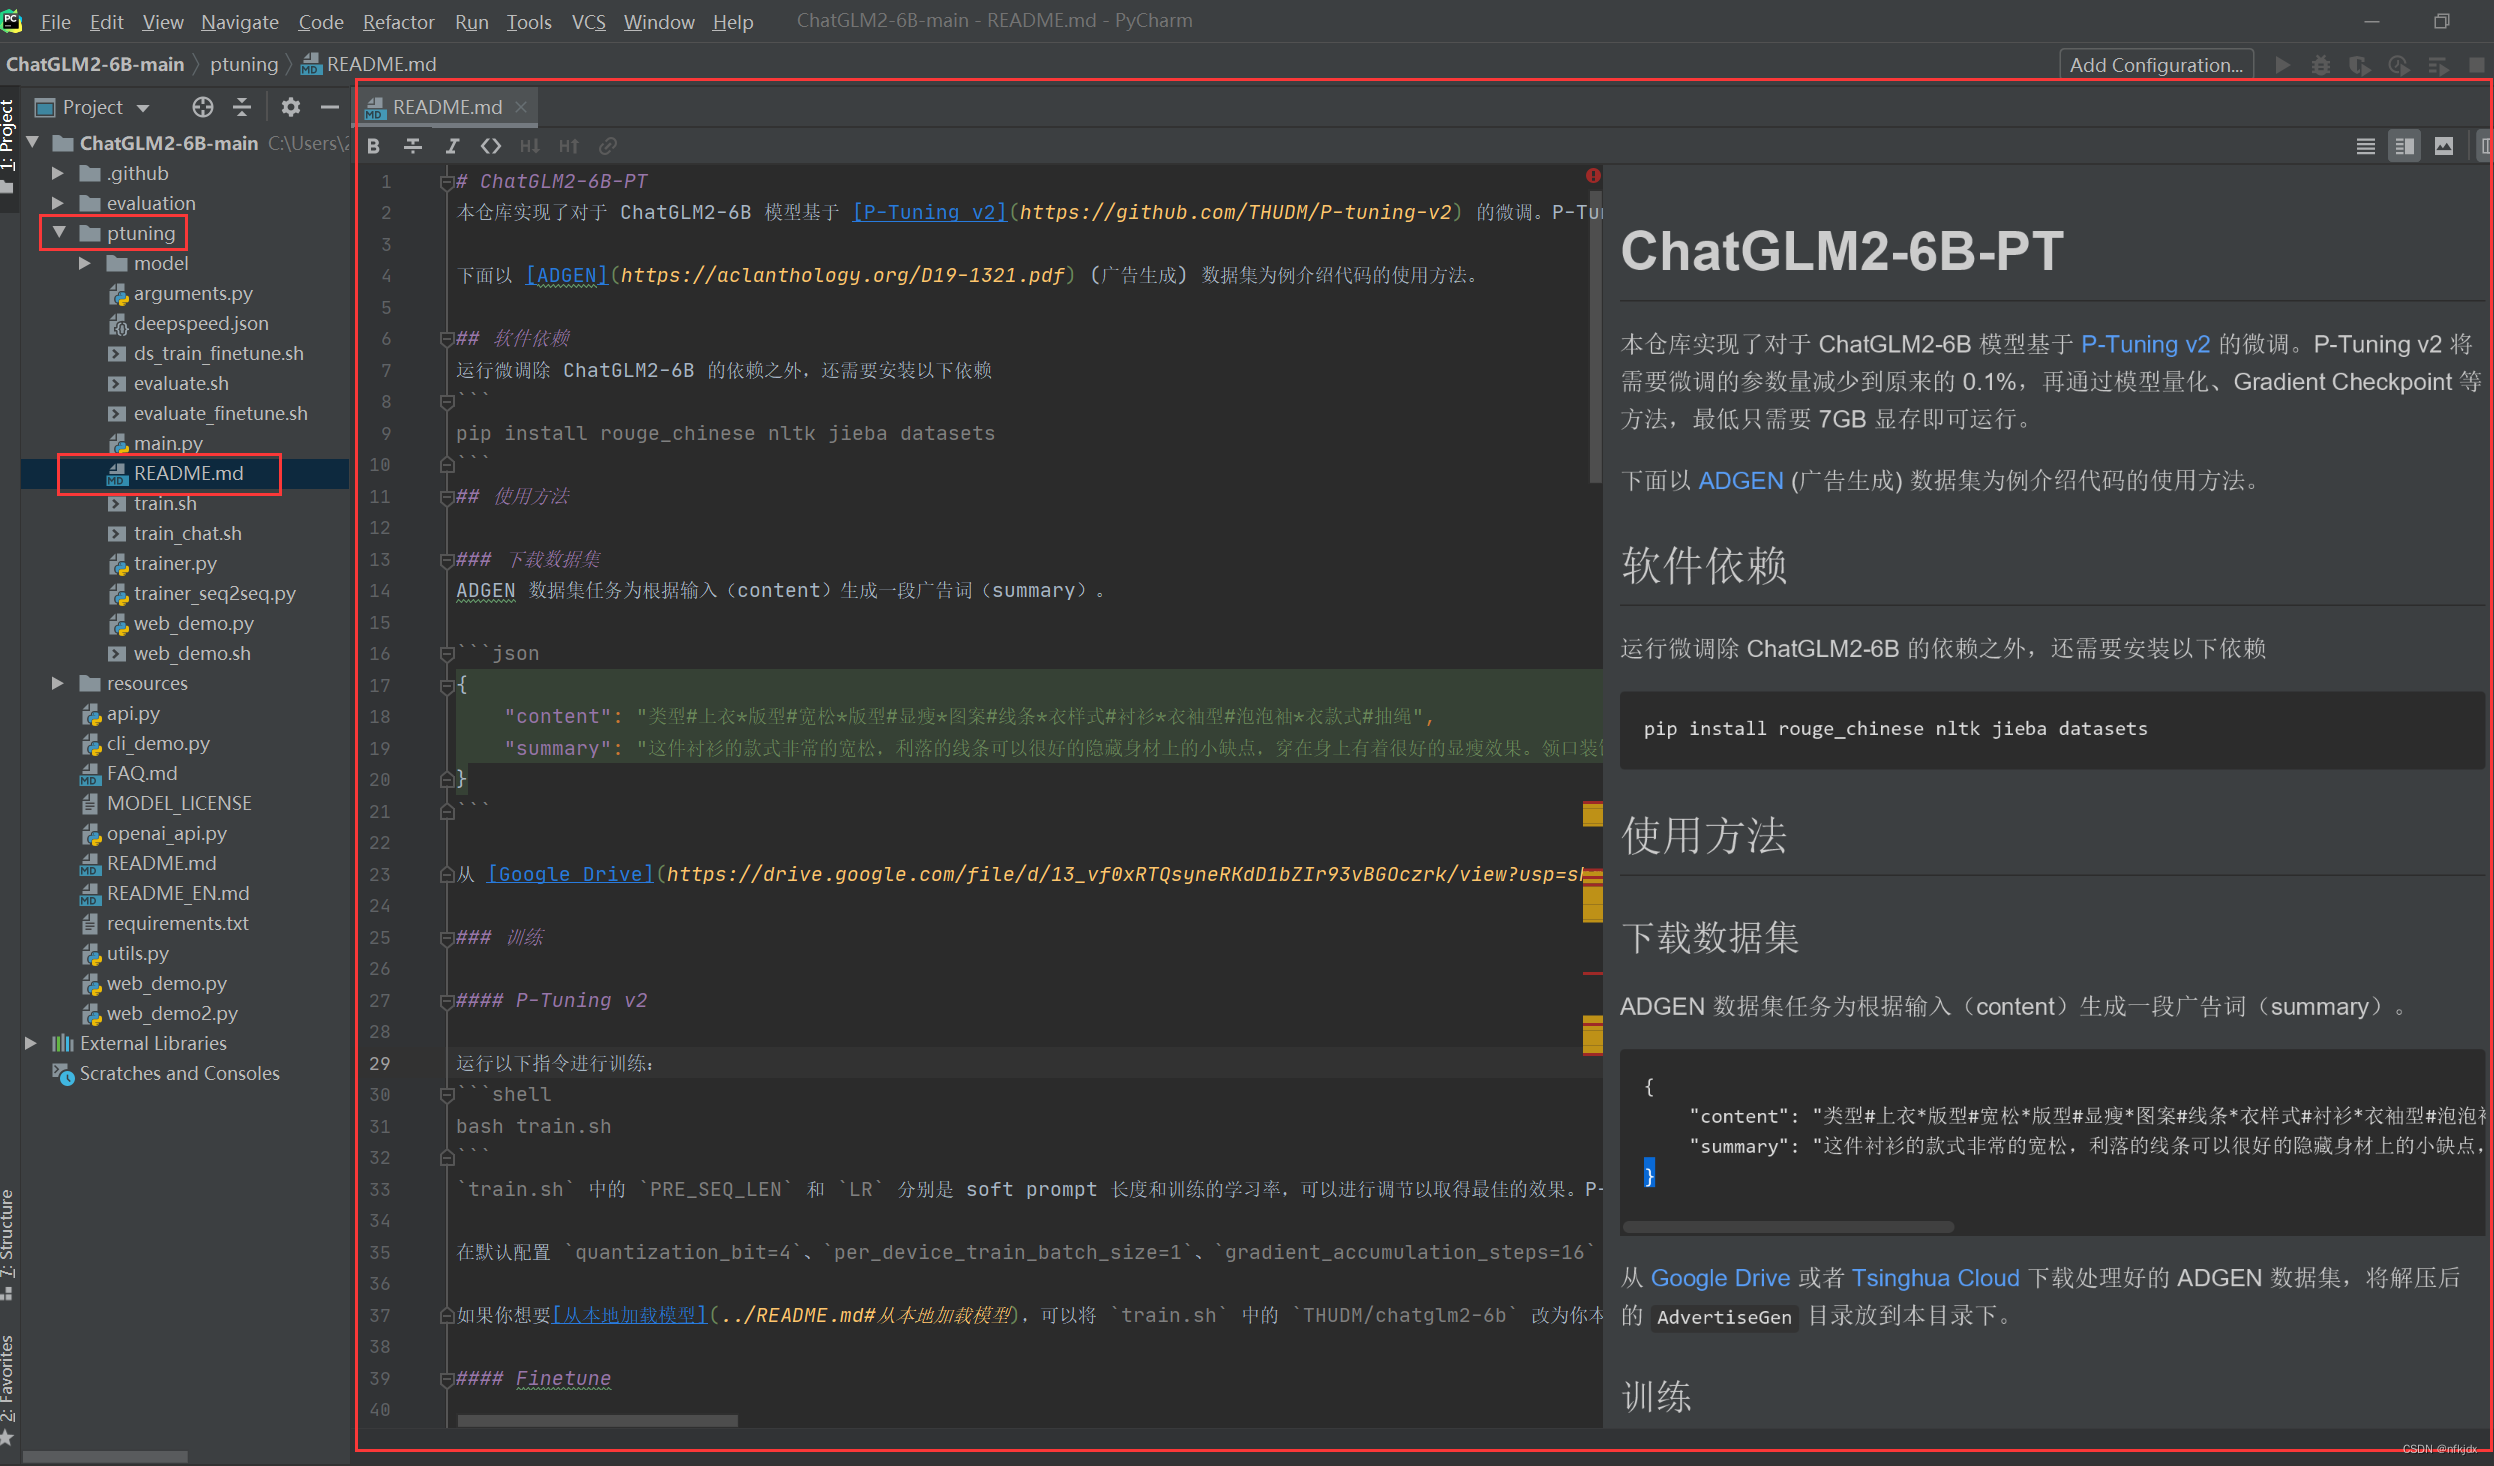Locate current file with crosshair icon

pyautogui.click(x=203, y=107)
